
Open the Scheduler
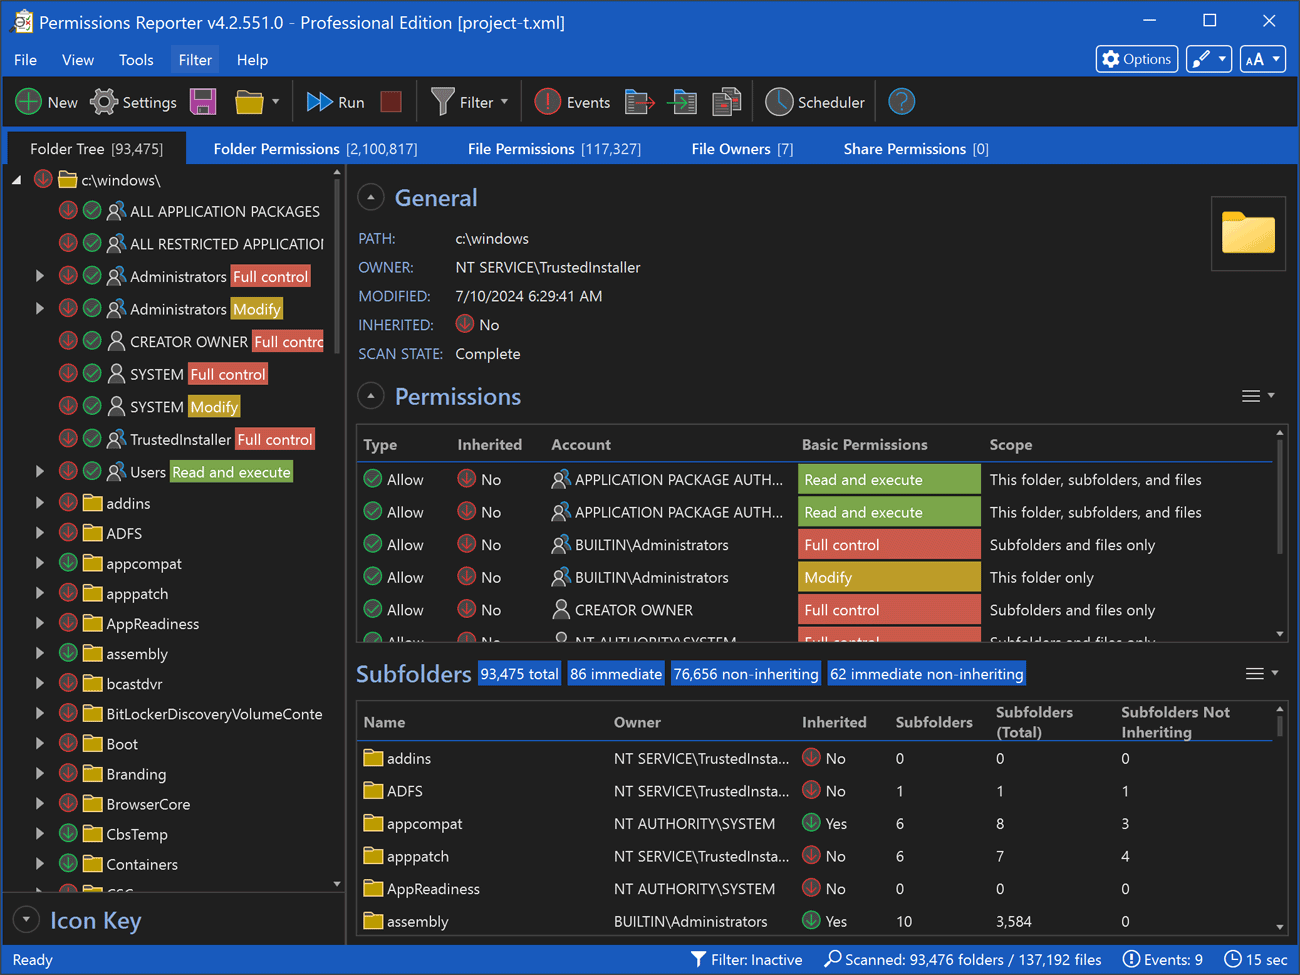coord(814,102)
